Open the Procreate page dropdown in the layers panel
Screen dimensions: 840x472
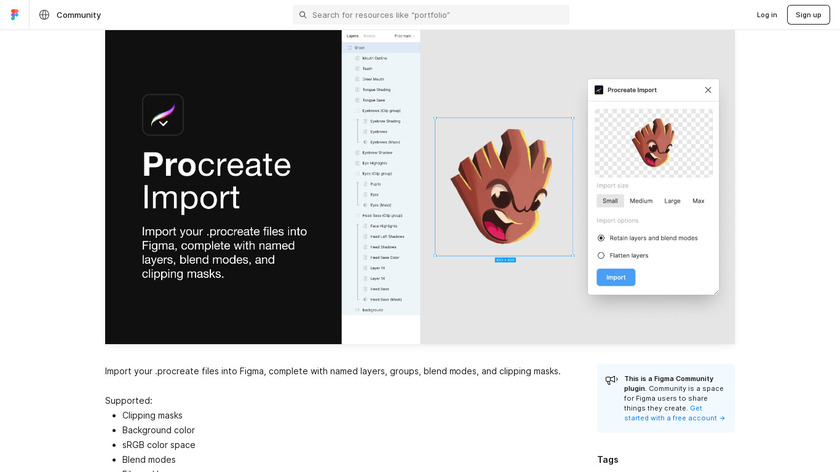(x=404, y=36)
